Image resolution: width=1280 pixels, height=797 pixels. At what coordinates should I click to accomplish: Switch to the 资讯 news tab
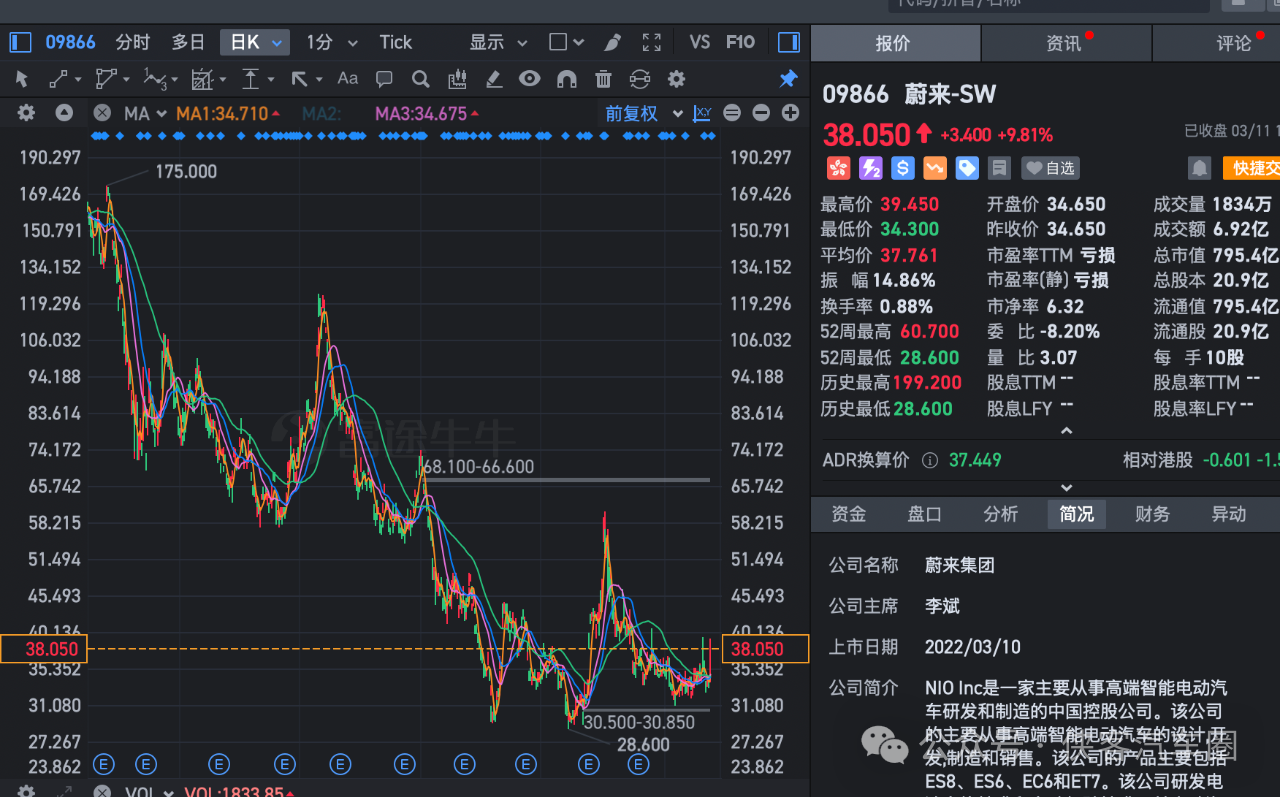pyautogui.click(x=1066, y=43)
